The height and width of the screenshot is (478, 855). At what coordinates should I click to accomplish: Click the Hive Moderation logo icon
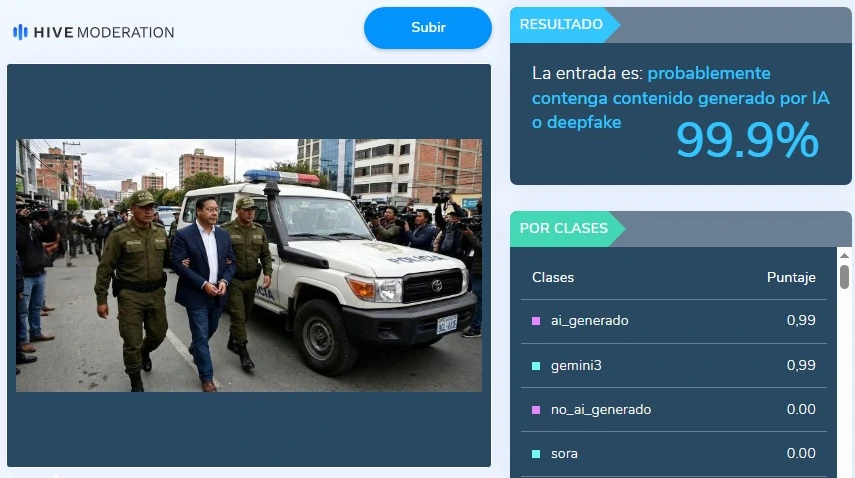point(20,32)
